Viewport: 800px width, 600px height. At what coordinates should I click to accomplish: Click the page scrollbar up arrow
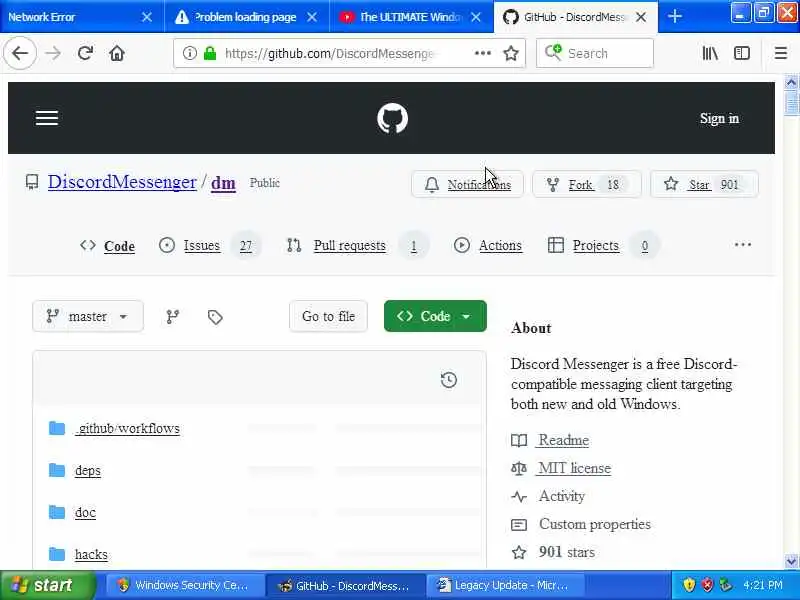(x=791, y=82)
